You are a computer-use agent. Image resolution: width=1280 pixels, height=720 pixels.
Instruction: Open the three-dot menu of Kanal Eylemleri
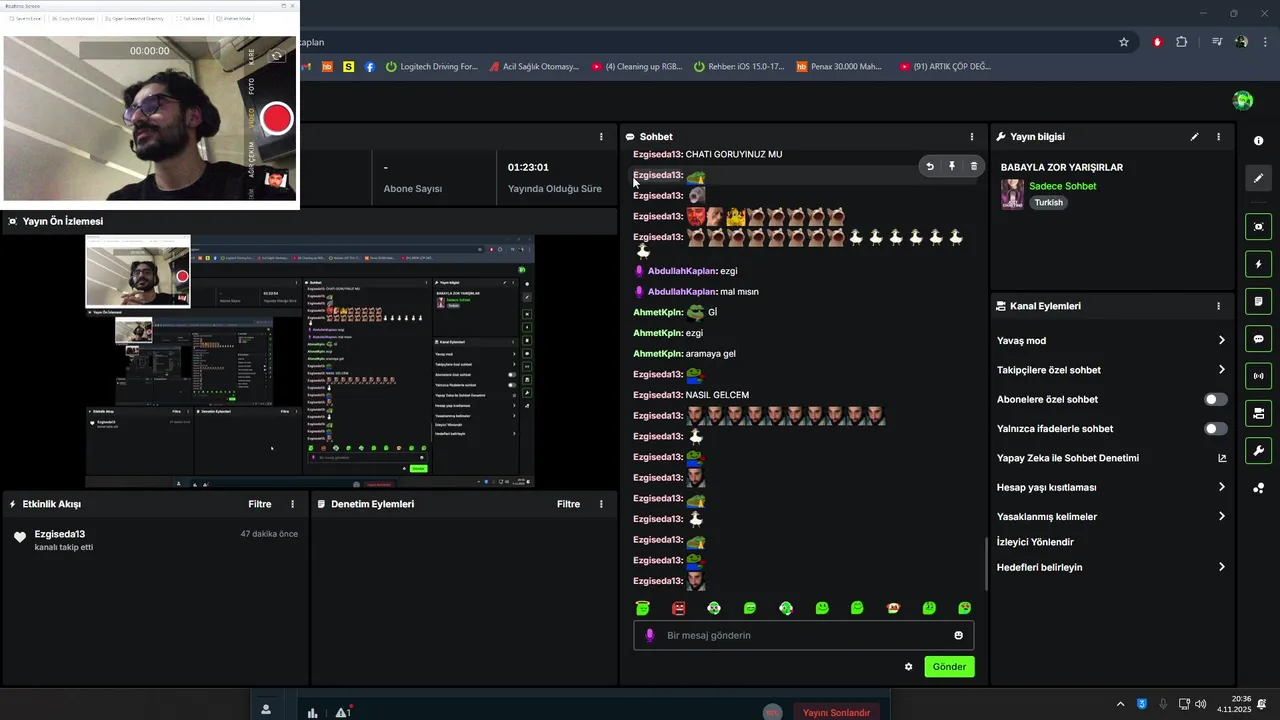1218,306
